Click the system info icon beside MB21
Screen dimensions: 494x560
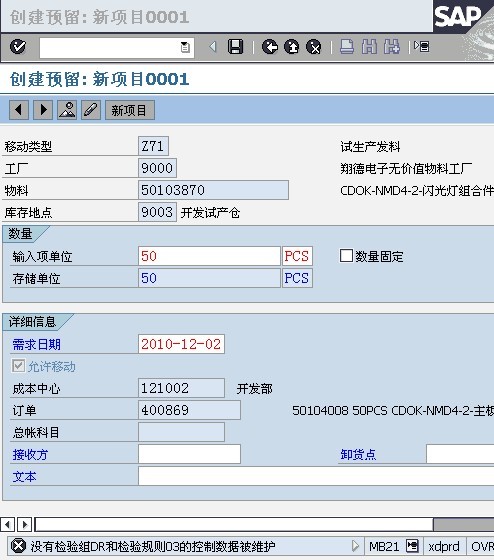coord(412,546)
